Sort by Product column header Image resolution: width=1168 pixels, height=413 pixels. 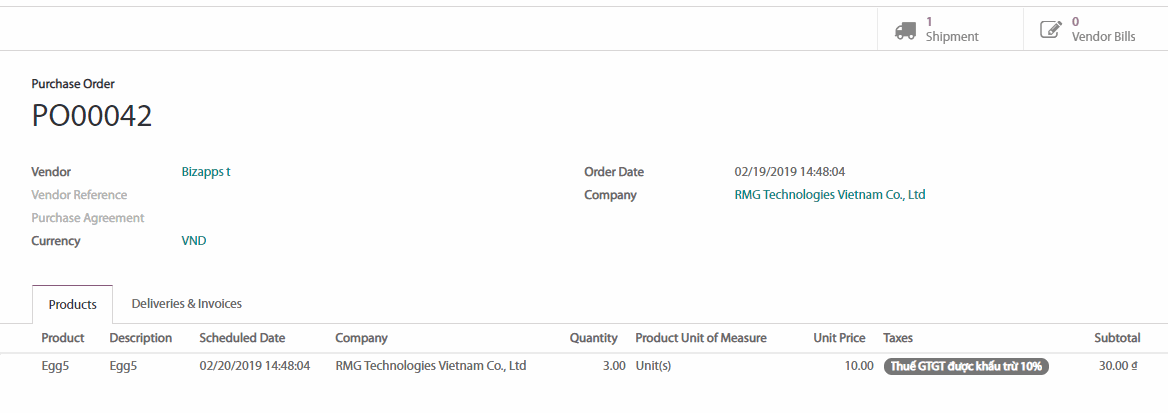click(63, 338)
